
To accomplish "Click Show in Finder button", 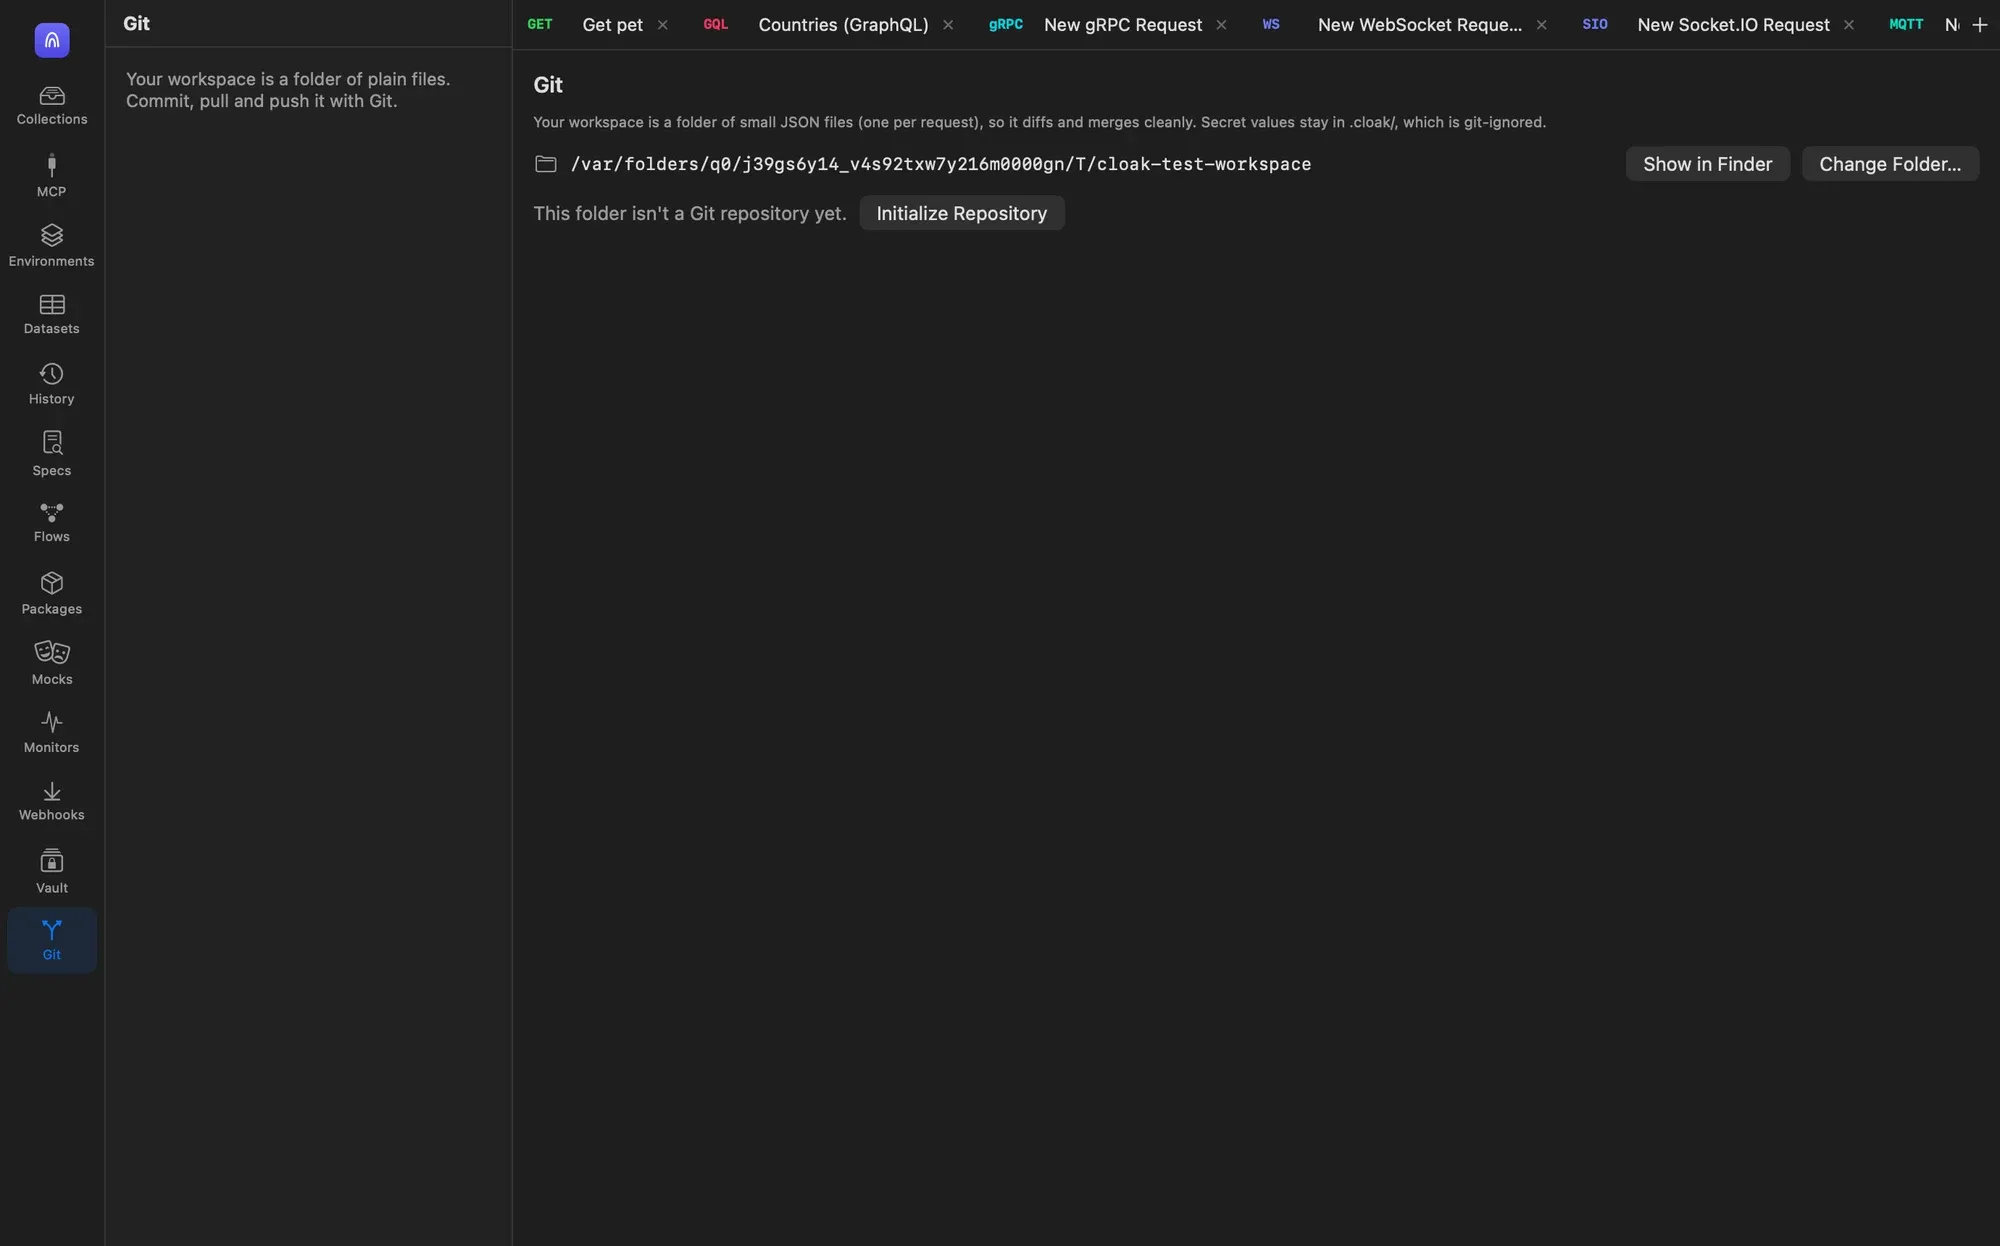I will pyautogui.click(x=1707, y=164).
